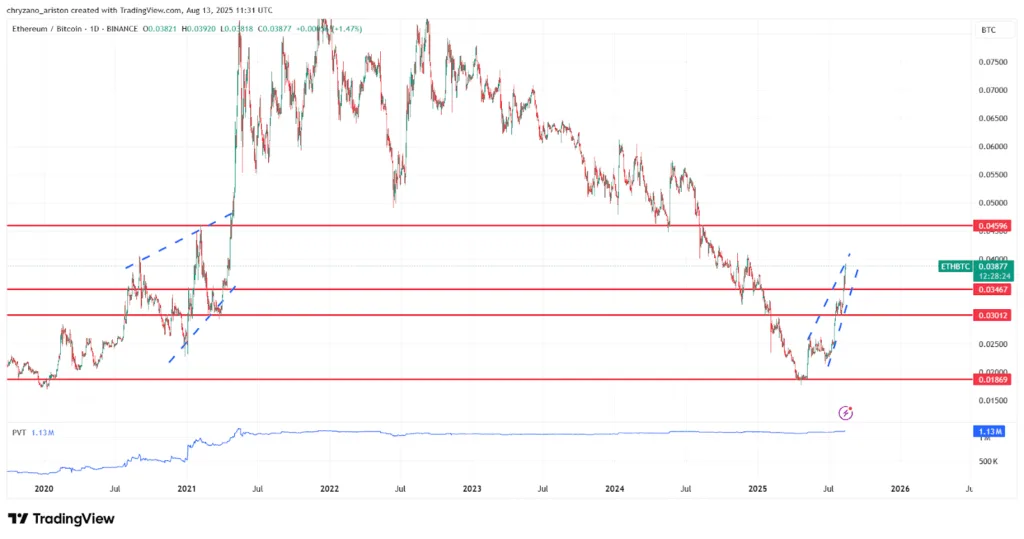Click the 2026 label on time axis
Image resolution: width=1024 pixels, height=539 pixels.
(x=900, y=489)
